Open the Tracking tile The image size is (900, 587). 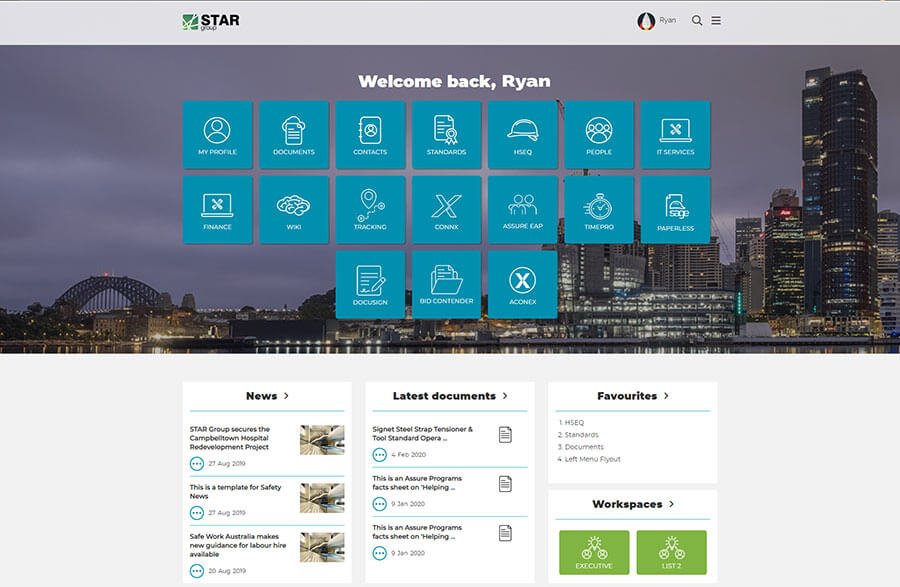(370, 209)
